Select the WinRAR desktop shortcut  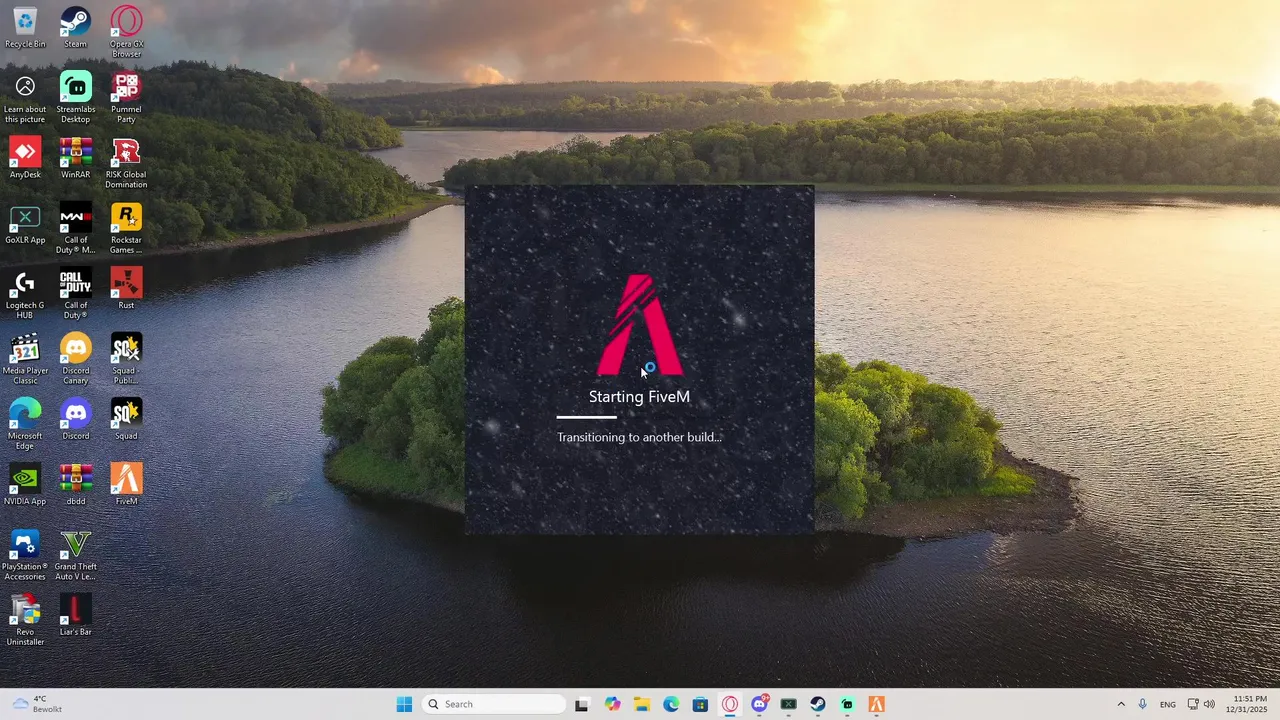pos(75,158)
